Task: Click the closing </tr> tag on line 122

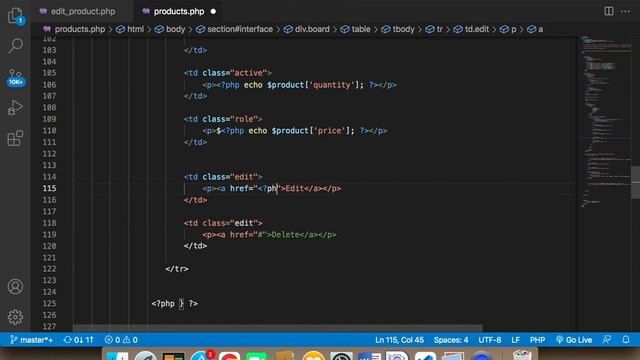Action: click(177, 269)
